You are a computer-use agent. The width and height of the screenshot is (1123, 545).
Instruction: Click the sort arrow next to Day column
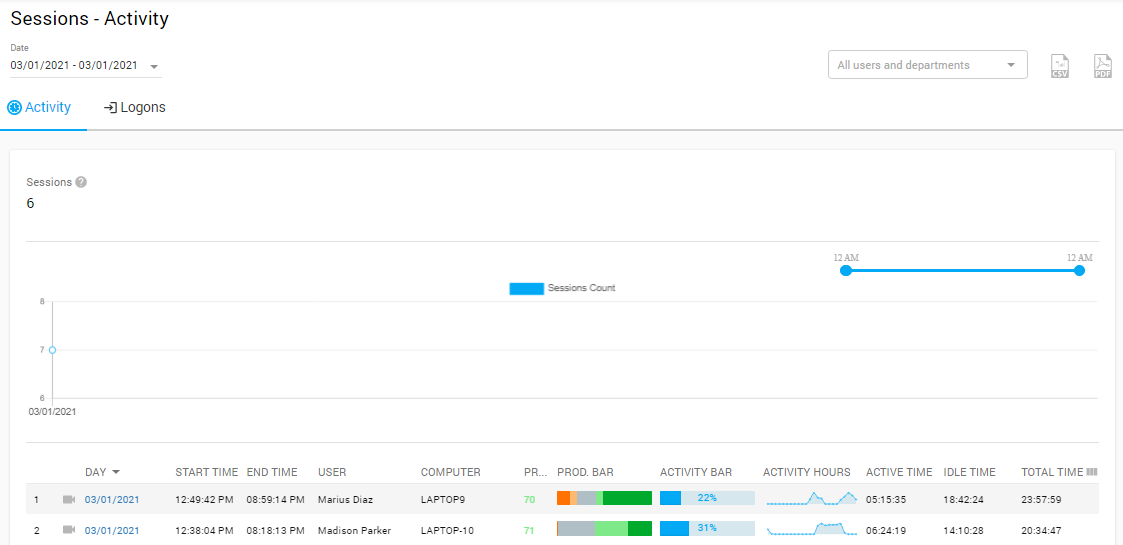click(116, 472)
